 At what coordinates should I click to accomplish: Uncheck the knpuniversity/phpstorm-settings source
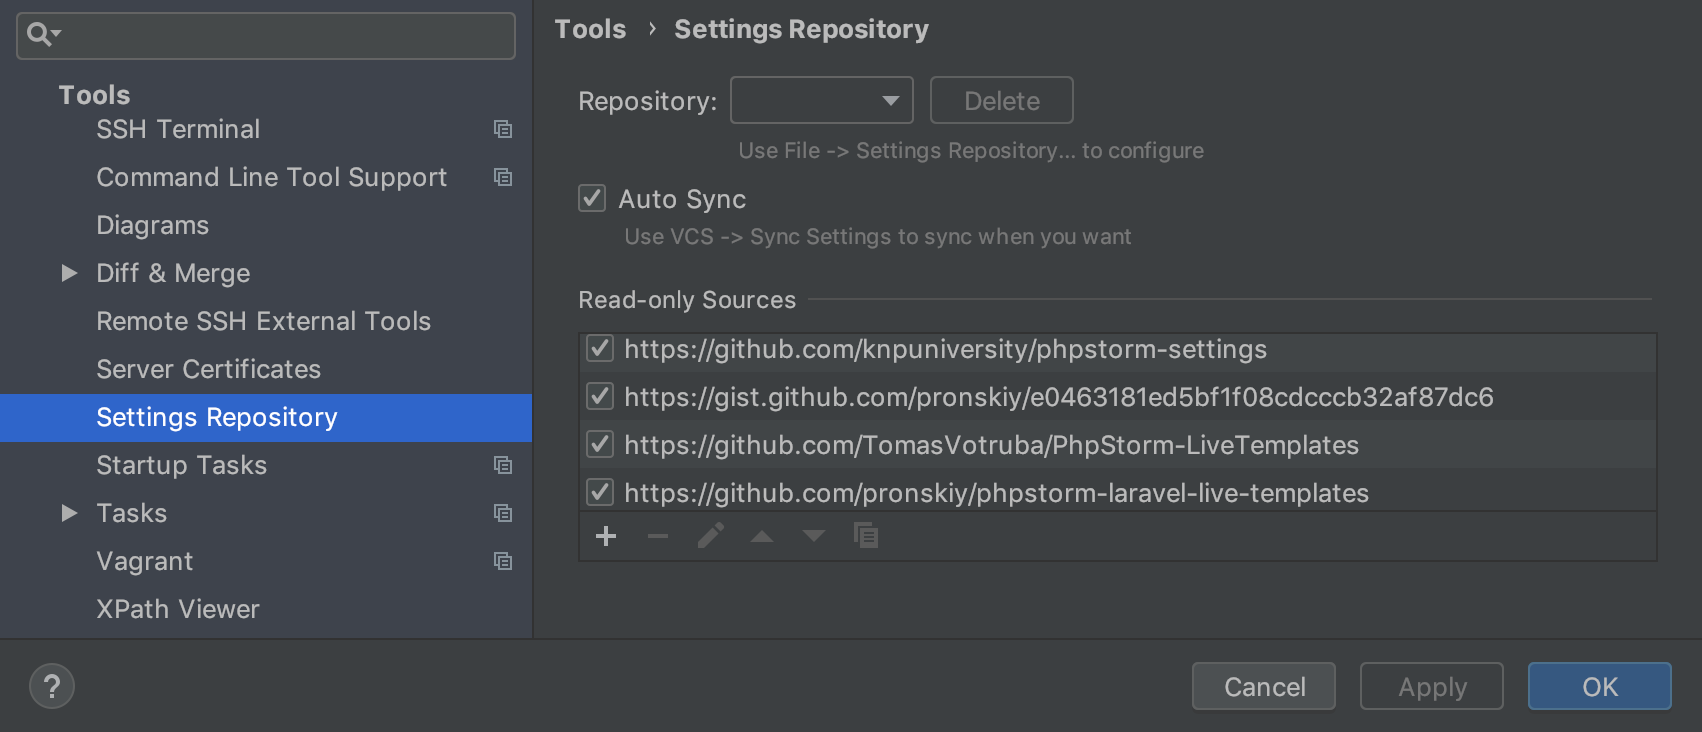pos(600,348)
